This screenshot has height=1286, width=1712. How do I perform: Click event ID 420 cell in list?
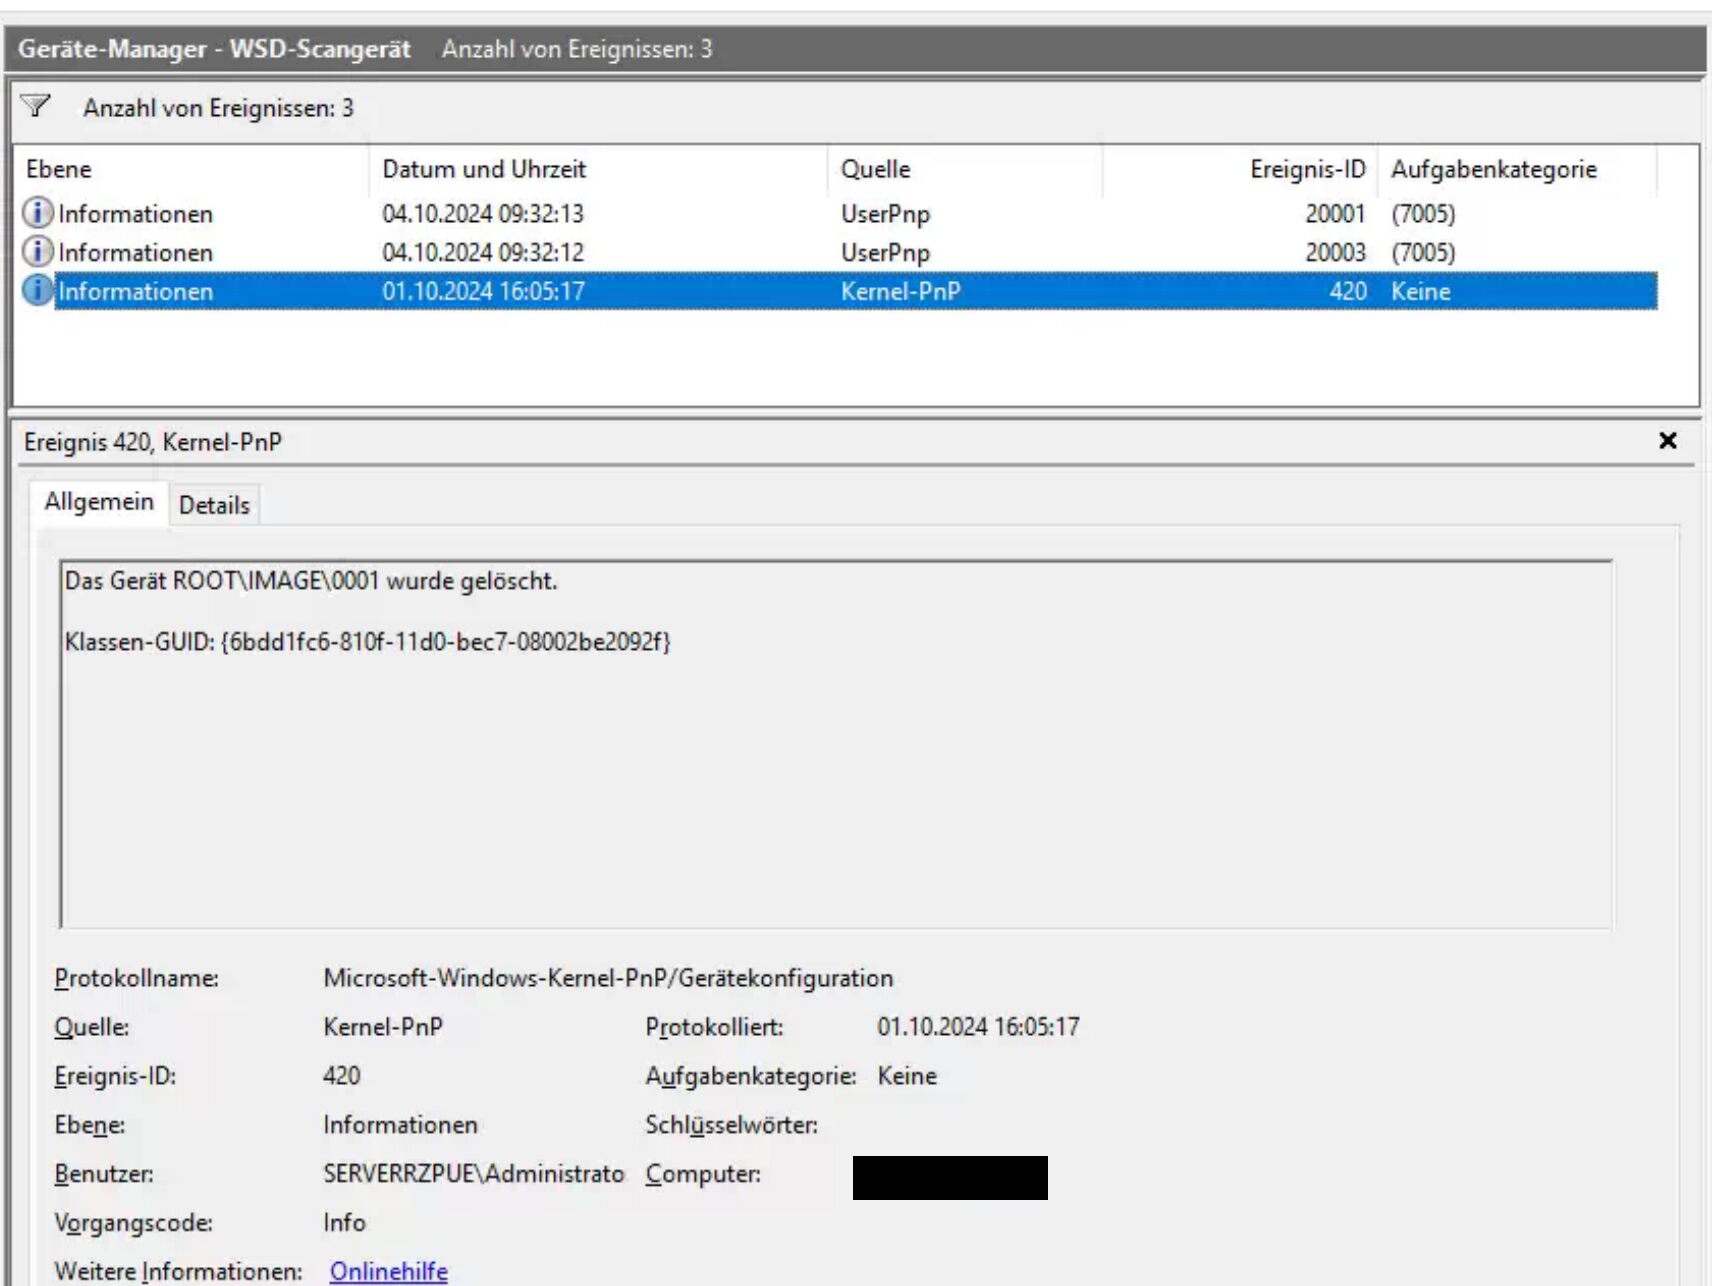coord(1348,292)
